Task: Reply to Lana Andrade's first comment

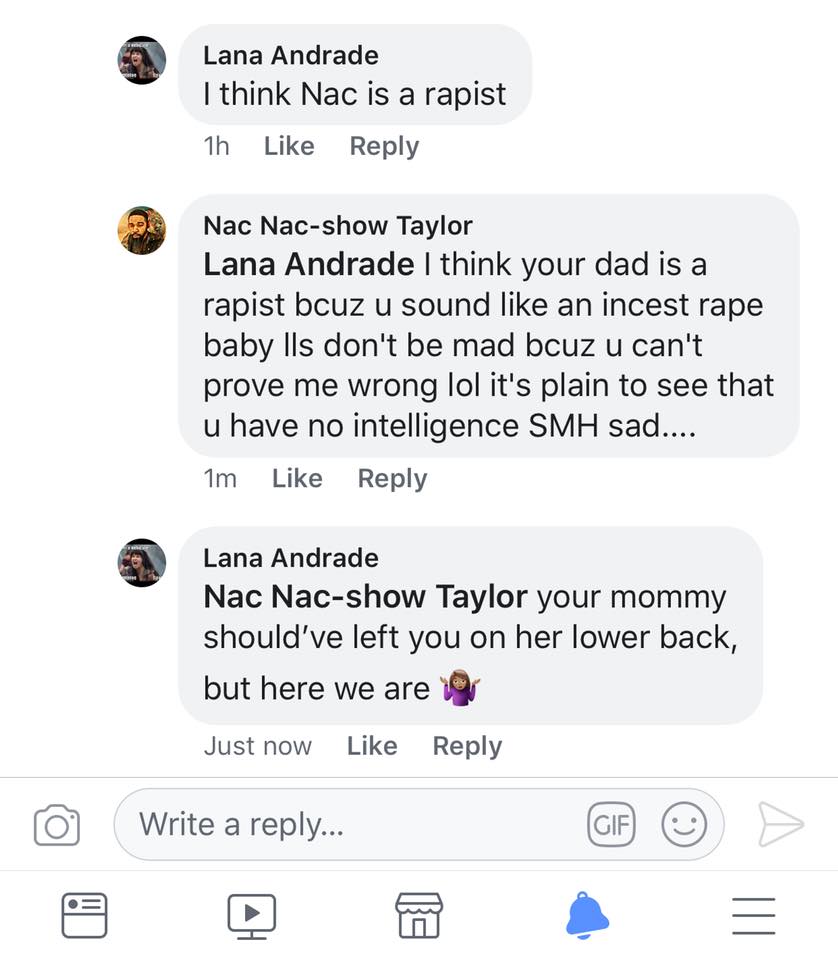Action: 384,146
